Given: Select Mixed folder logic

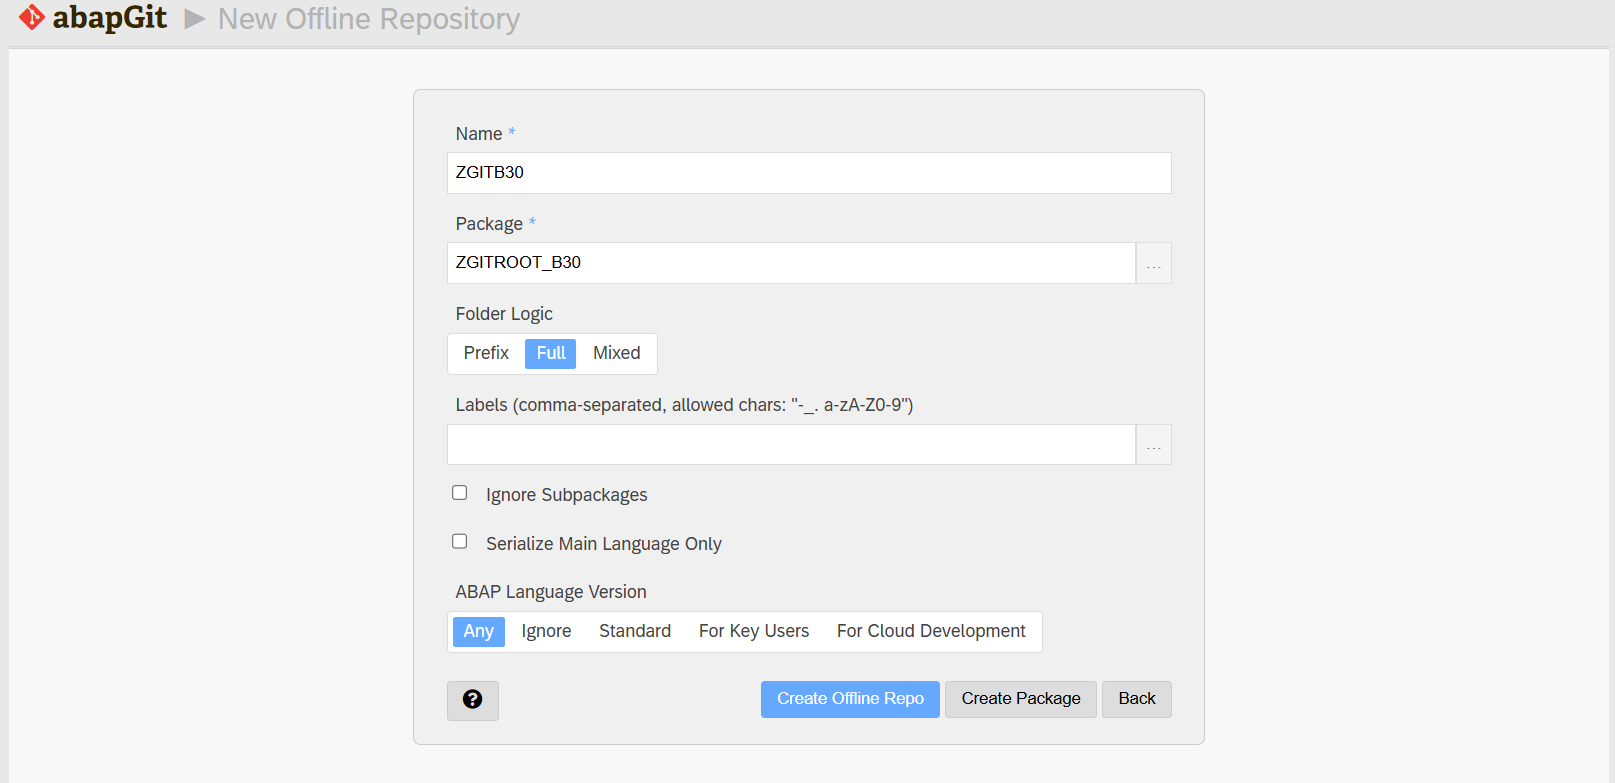Looking at the screenshot, I should pos(616,353).
